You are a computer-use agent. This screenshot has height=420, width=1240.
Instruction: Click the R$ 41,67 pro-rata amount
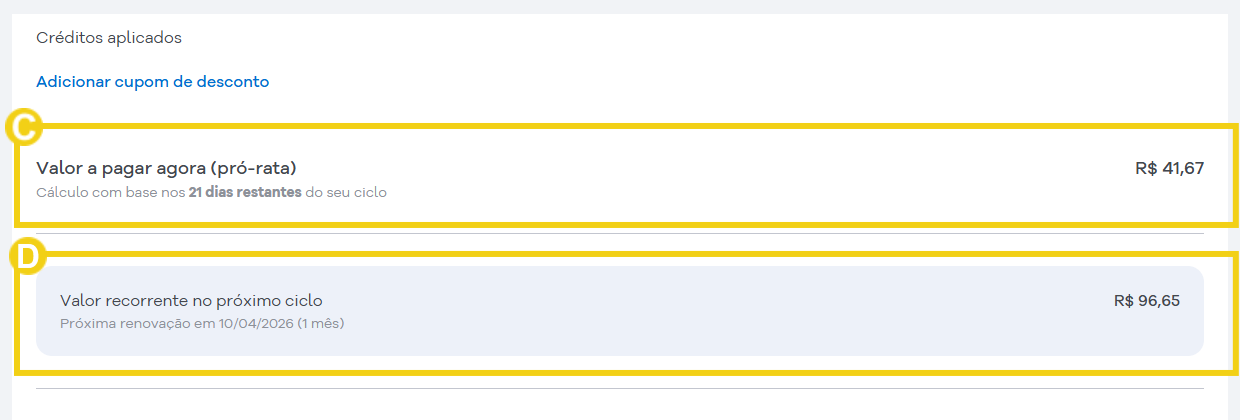(x=1169, y=168)
